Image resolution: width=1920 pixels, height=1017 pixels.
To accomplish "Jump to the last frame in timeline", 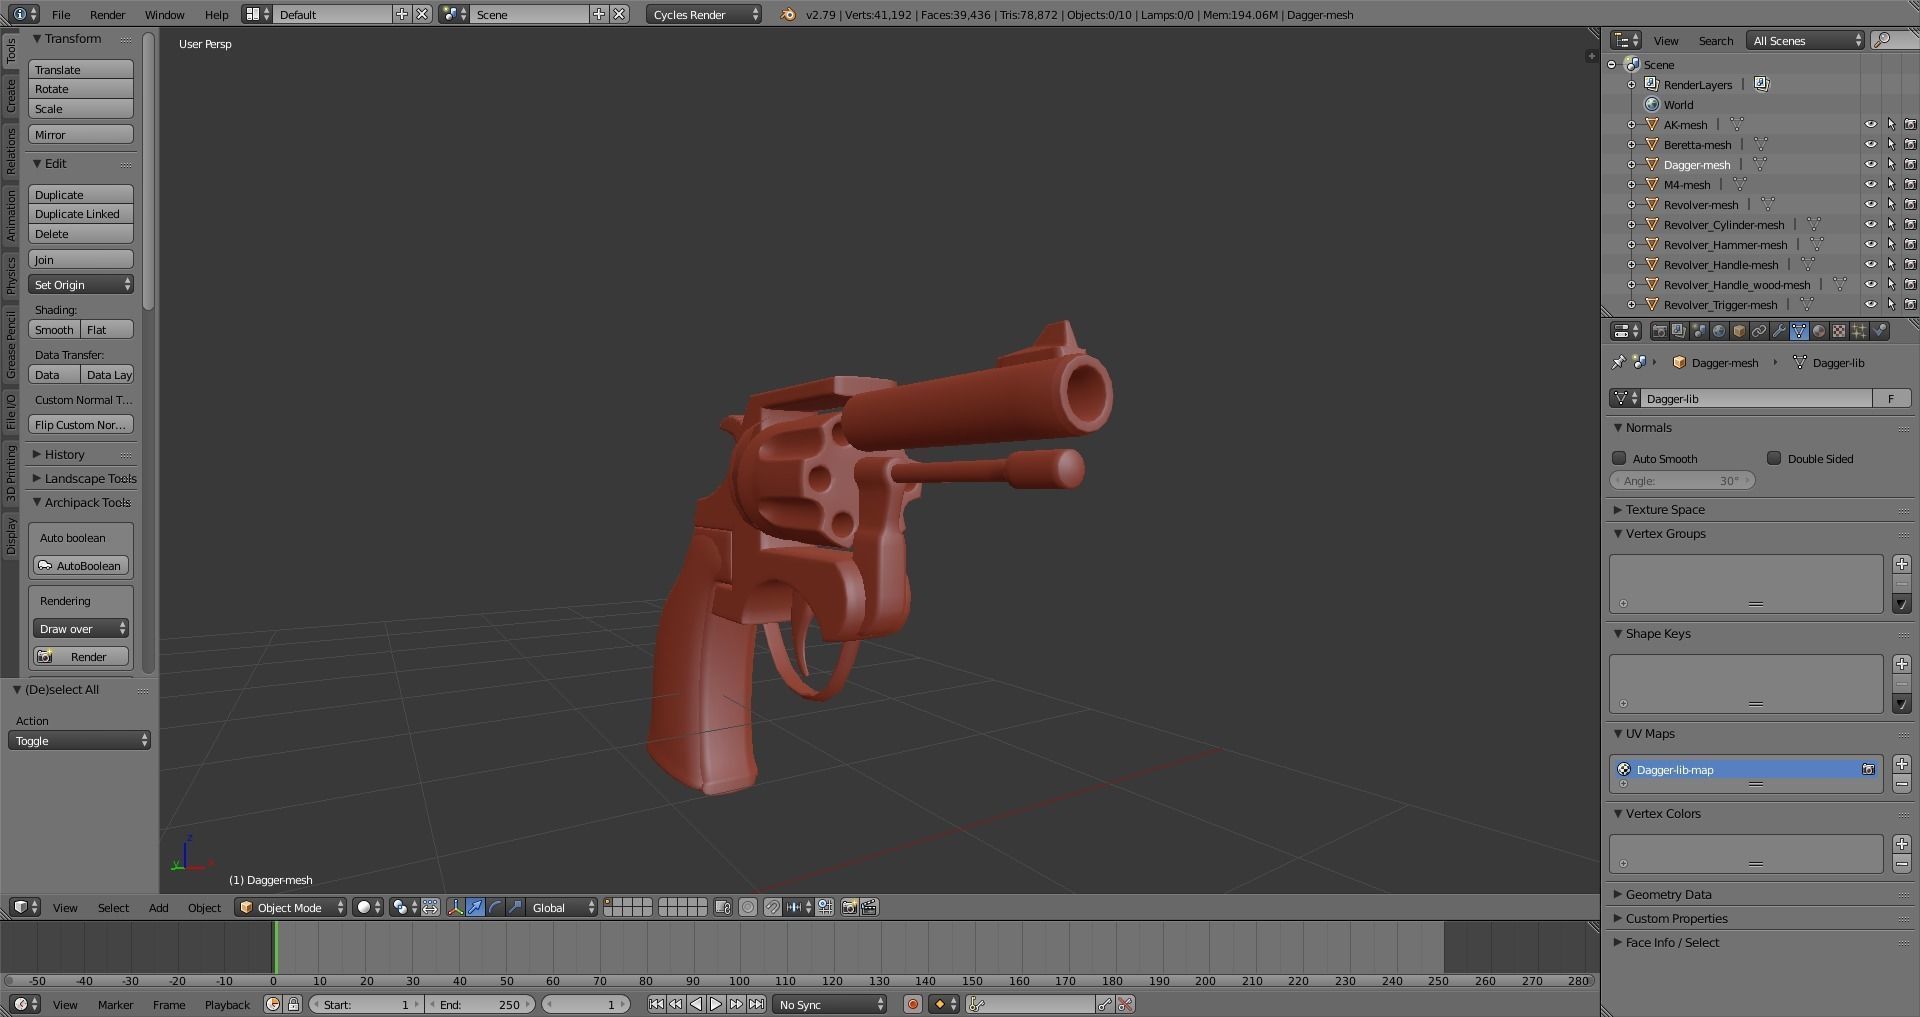I will click(x=756, y=1004).
